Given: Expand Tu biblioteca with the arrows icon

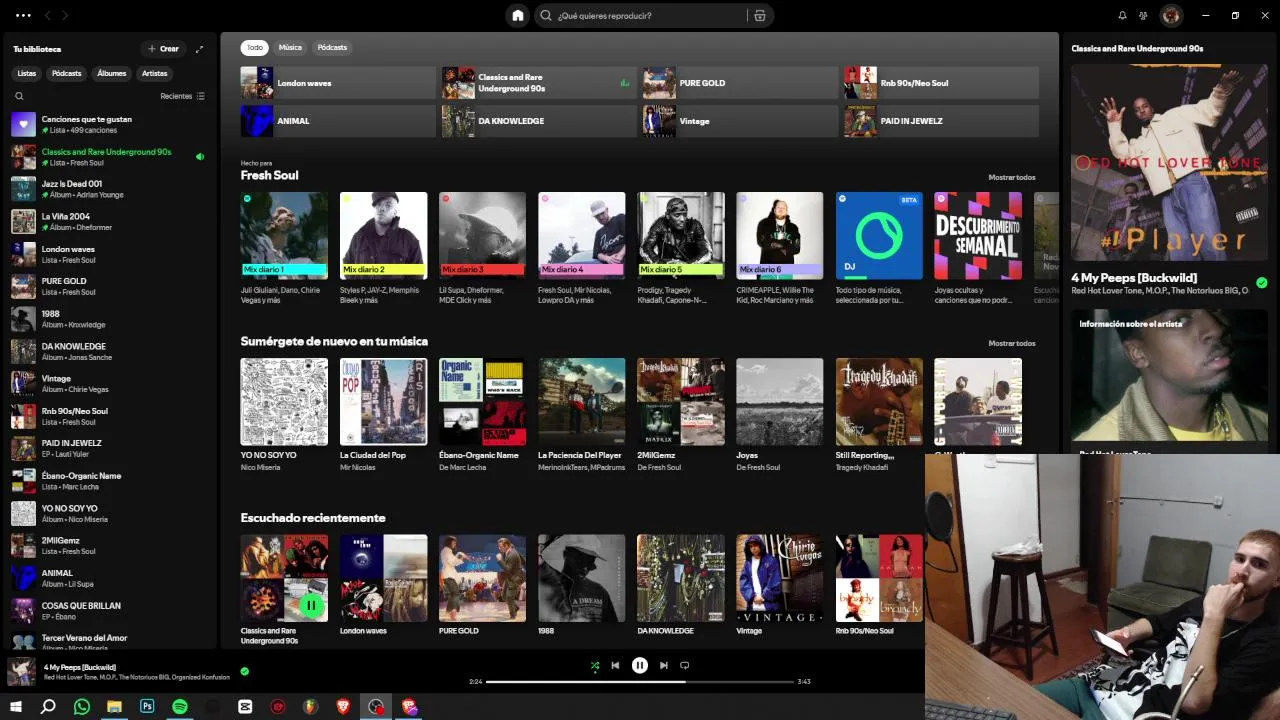Looking at the screenshot, I should pos(199,48).
